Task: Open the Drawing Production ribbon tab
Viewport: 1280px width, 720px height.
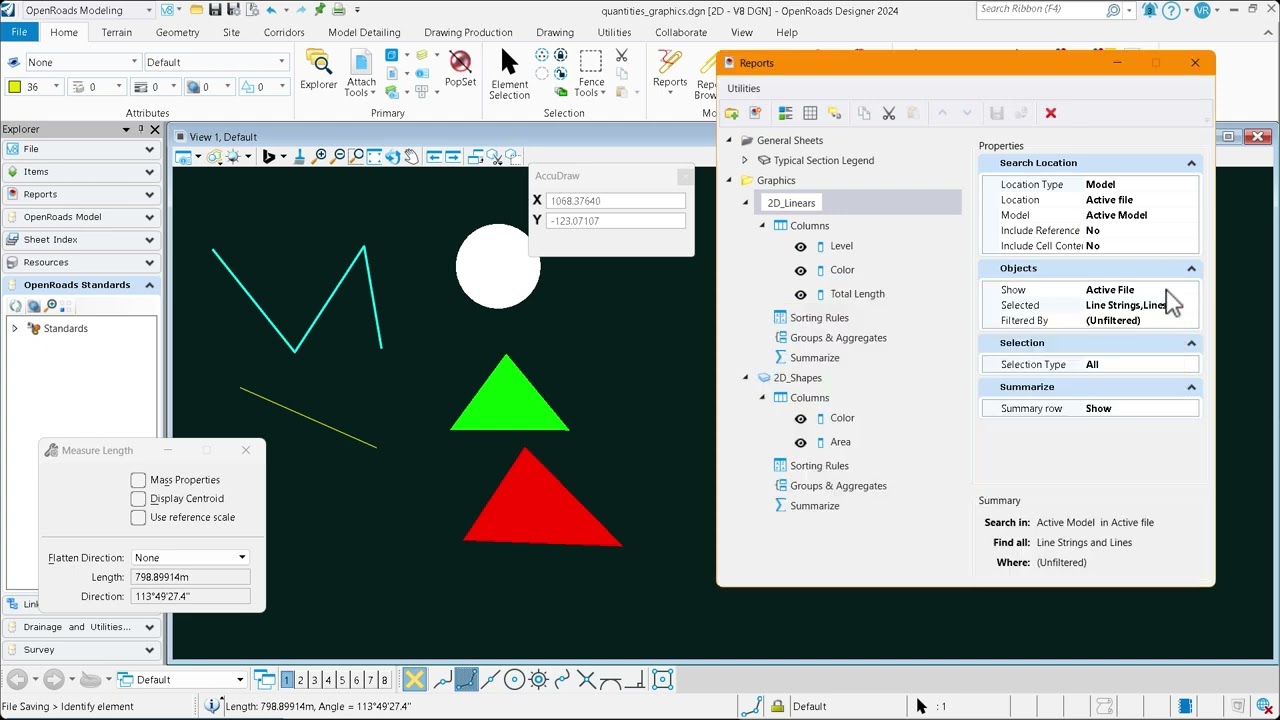Action: click(468, 32)
